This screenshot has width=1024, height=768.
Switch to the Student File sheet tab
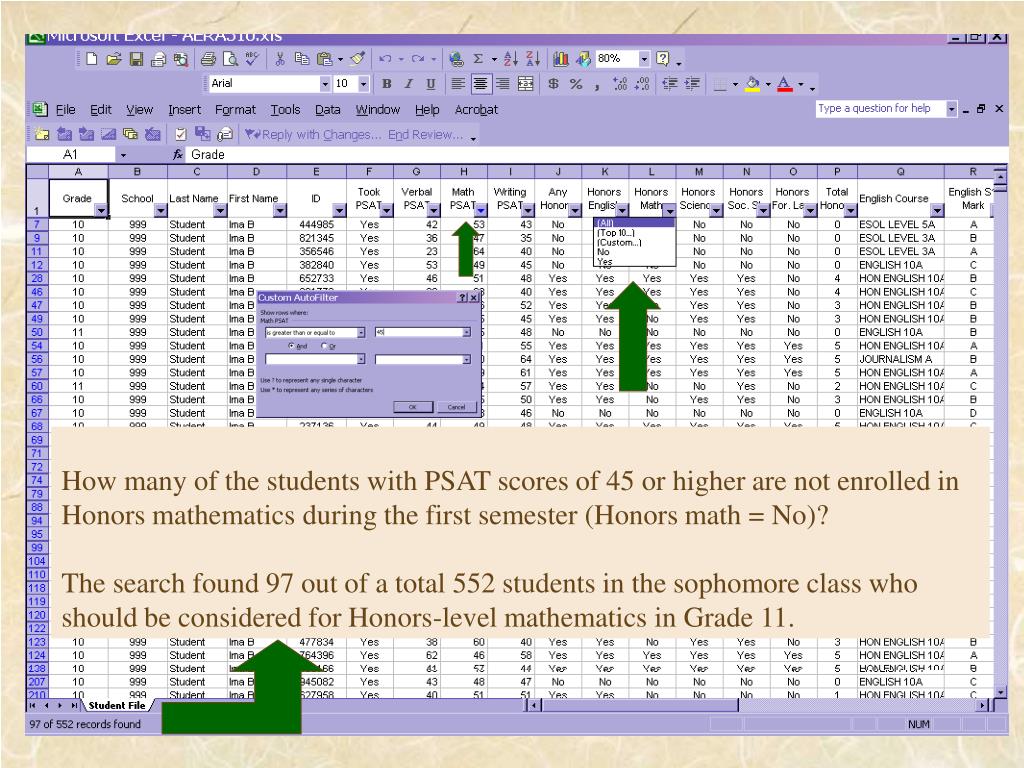(117, 705)
